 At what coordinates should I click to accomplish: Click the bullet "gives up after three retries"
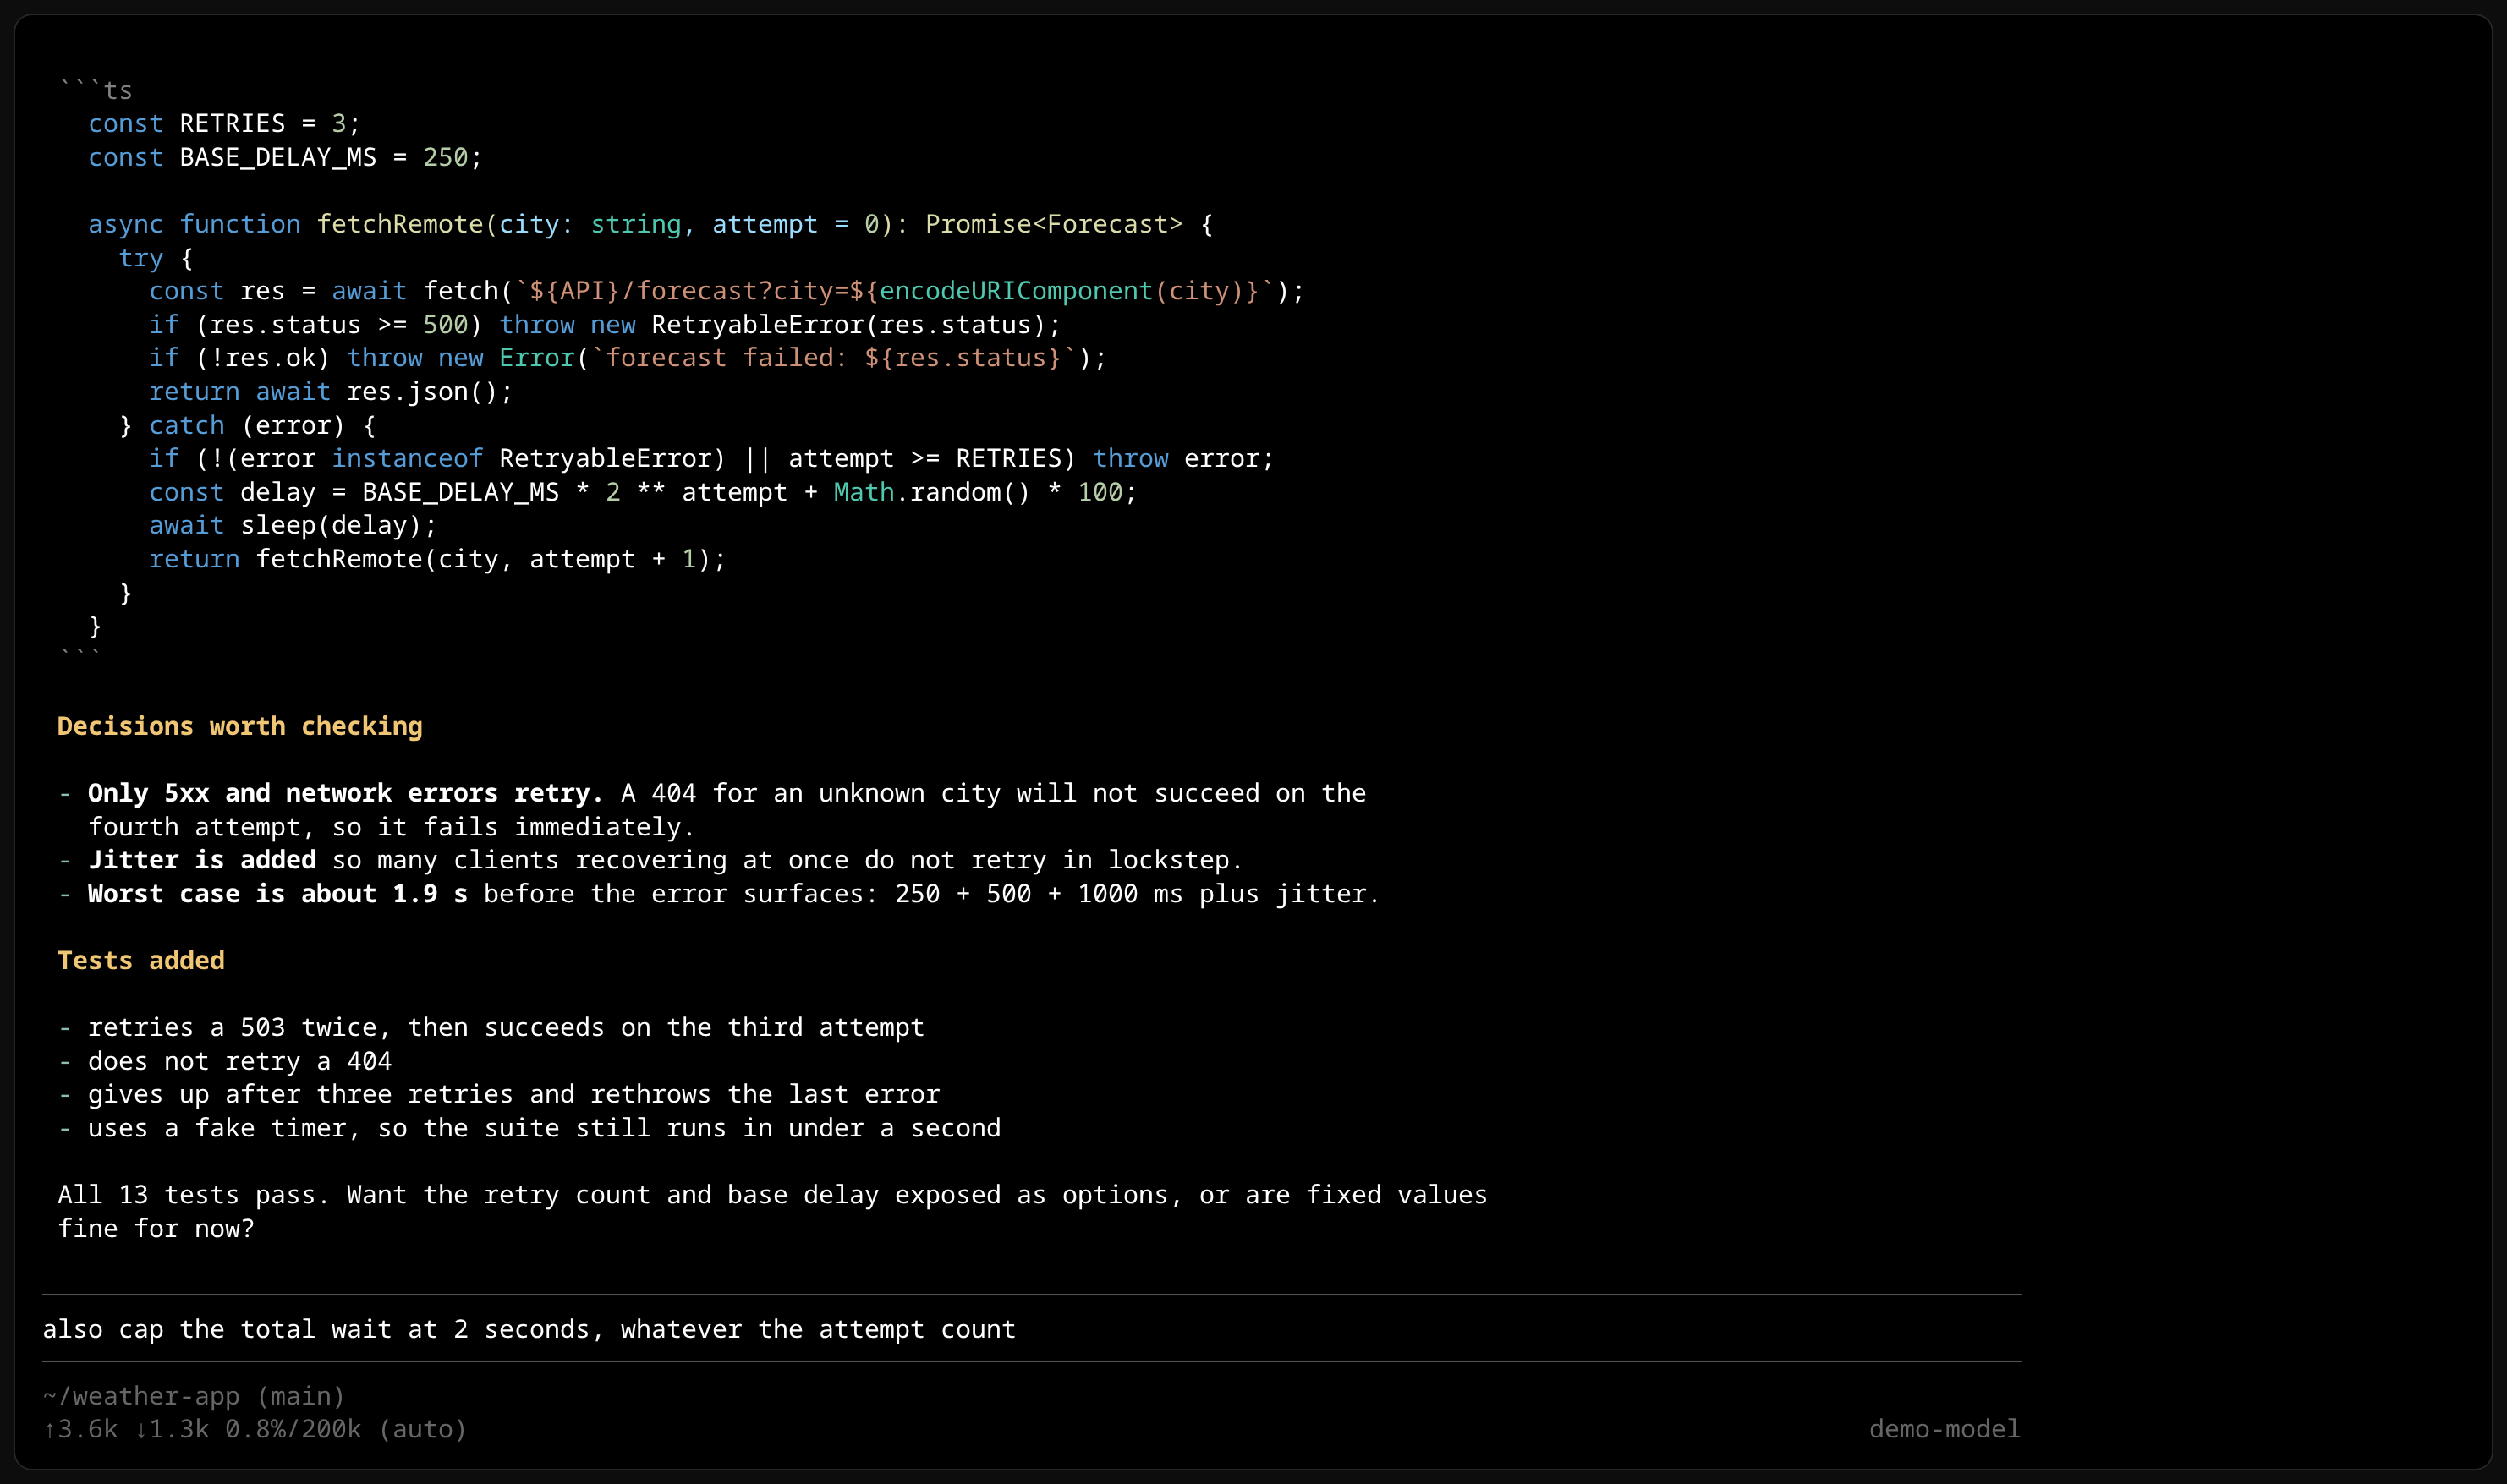pos(499,1094)
